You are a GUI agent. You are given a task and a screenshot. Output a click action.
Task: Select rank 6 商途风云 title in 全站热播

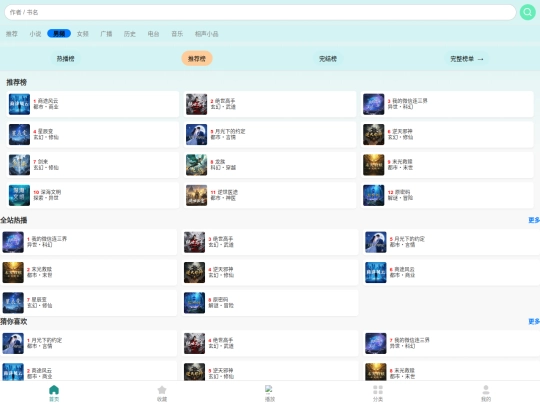click(404, 269)
